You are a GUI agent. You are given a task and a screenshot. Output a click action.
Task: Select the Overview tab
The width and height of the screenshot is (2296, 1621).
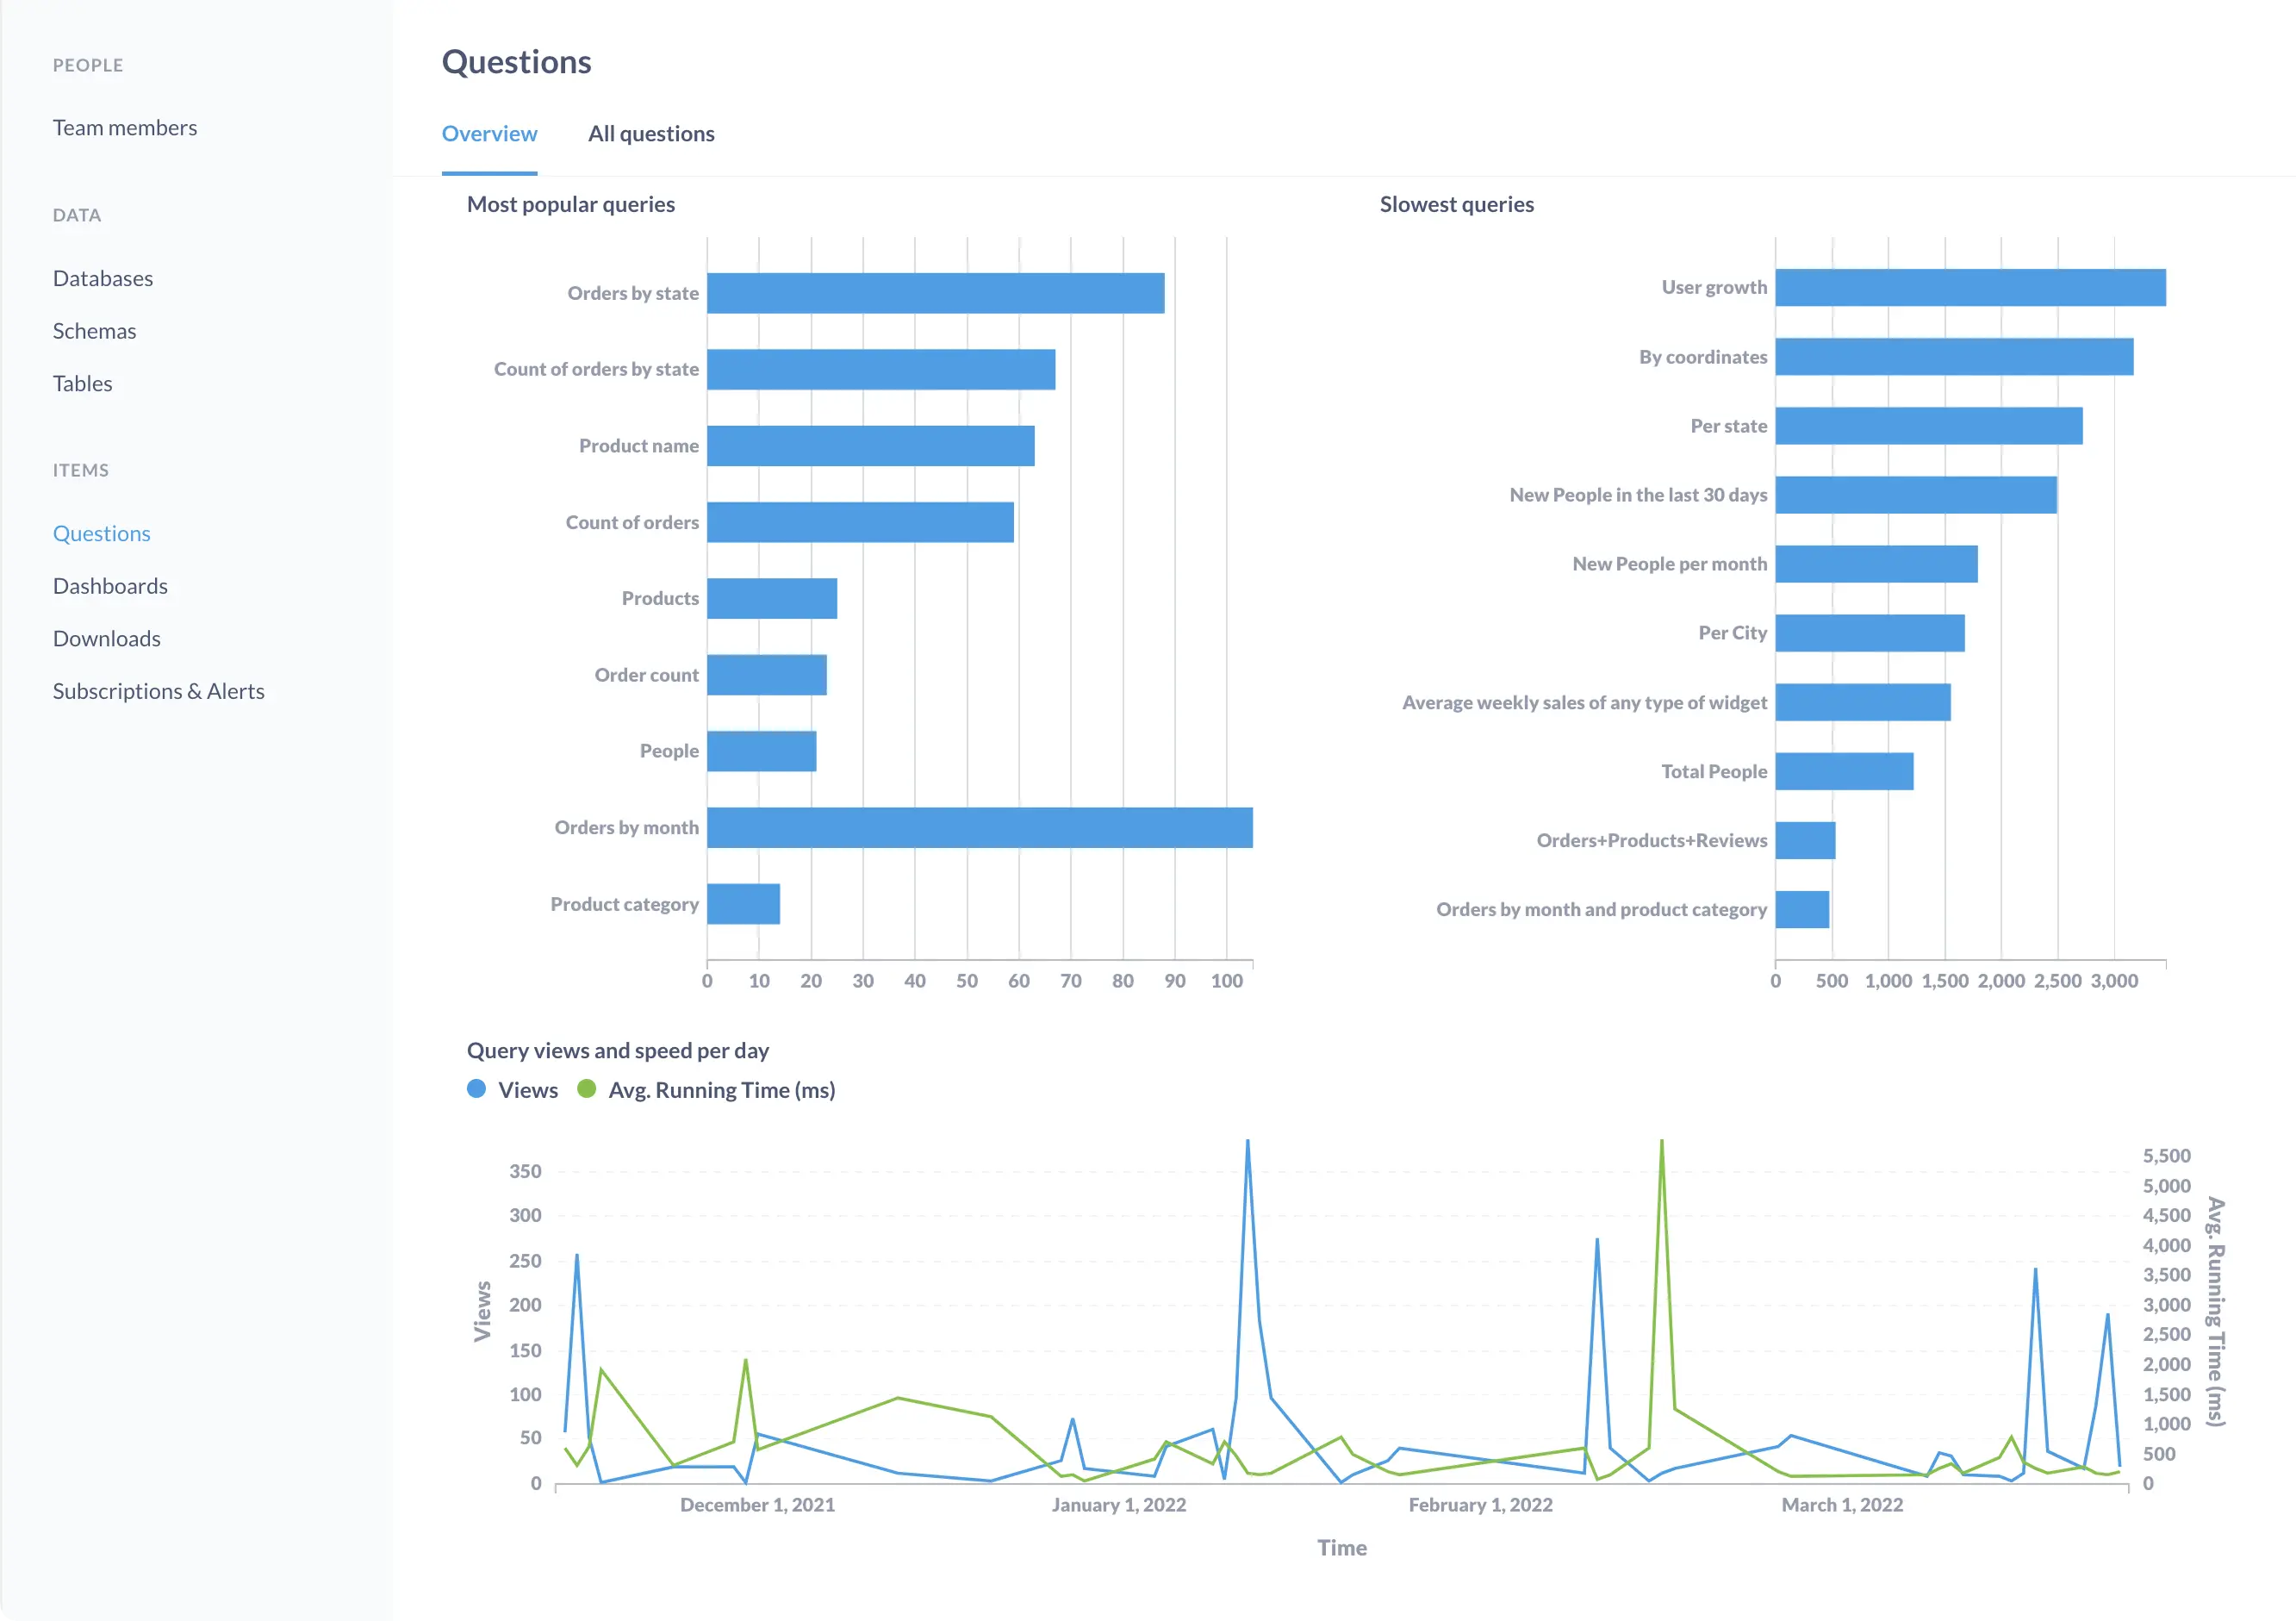(x=489, y=134)
